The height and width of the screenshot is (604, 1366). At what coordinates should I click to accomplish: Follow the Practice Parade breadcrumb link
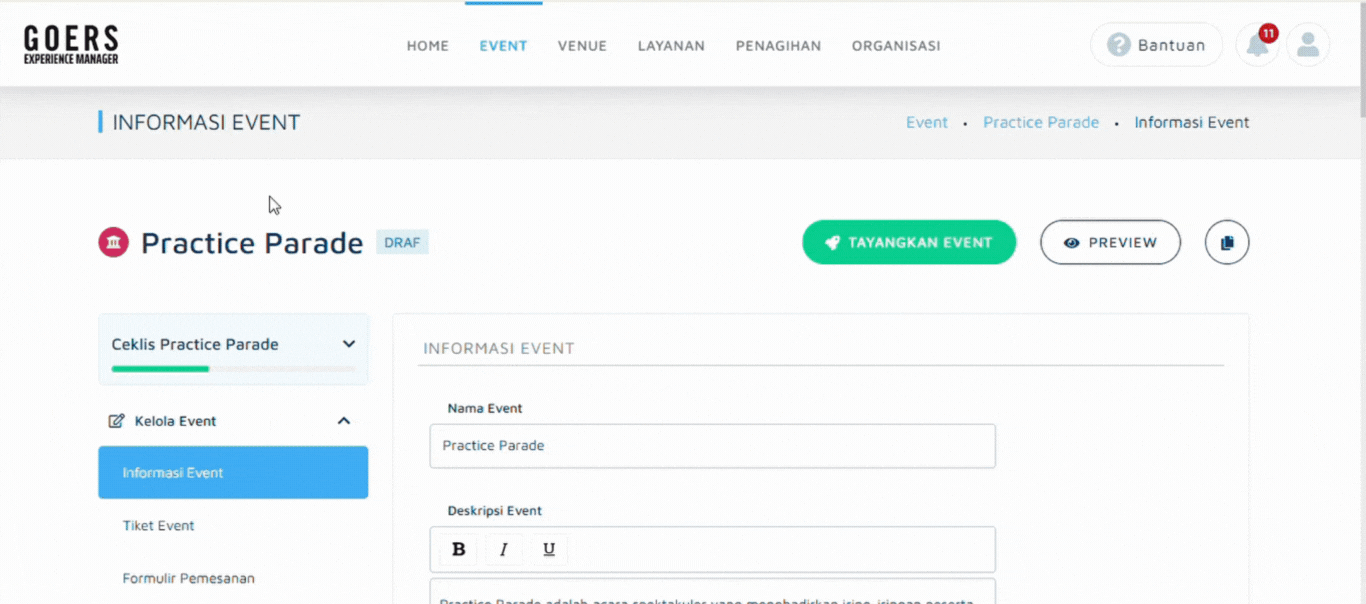1041,122
